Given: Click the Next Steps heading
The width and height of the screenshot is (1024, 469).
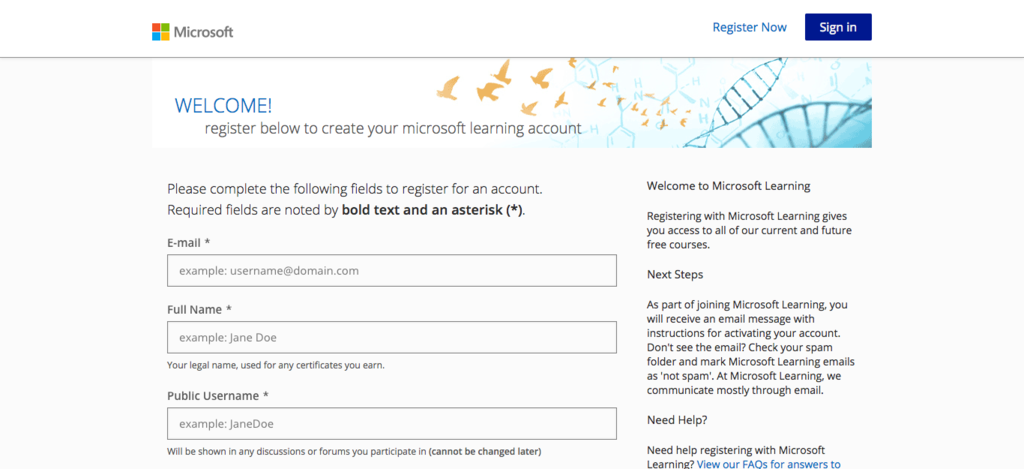Looking at the screenshot, I should 675,274.
